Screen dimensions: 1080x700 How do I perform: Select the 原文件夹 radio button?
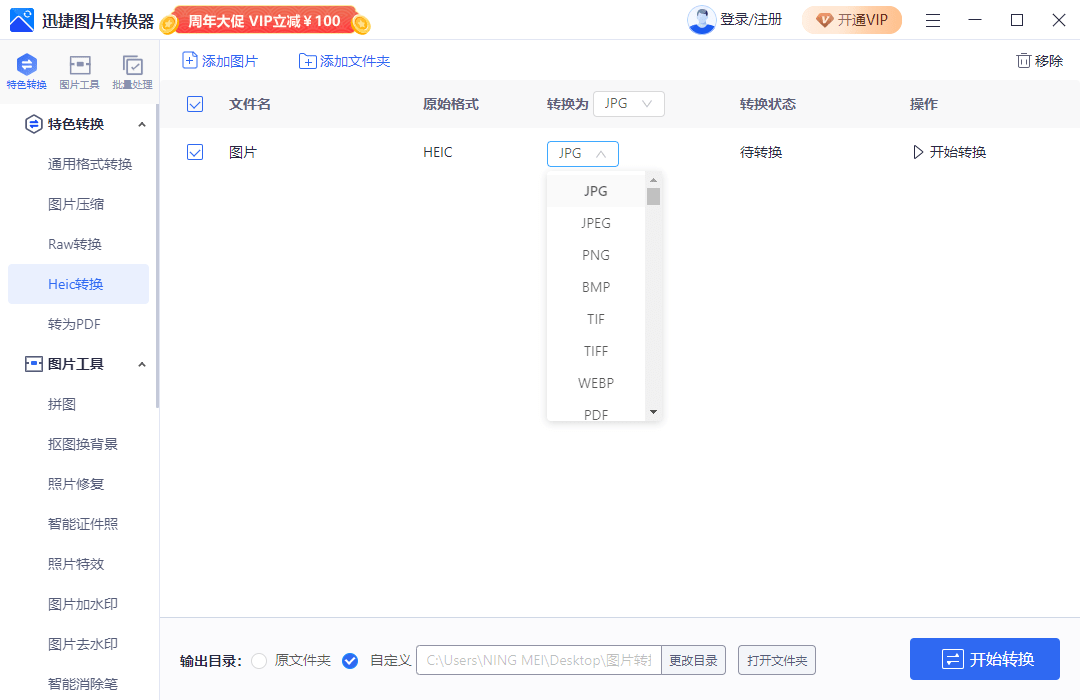pyautogui.click(x=259, y=661)
